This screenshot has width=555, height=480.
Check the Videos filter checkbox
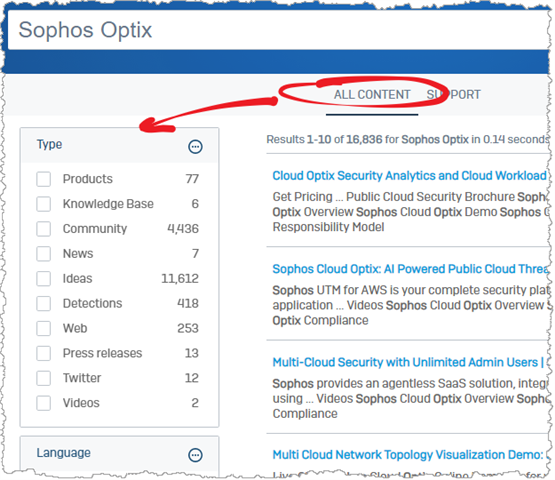44,403
